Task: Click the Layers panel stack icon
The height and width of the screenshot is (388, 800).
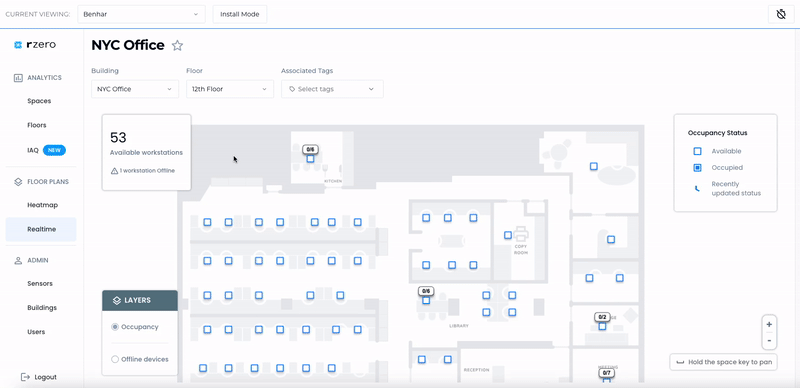Action: 116,301
